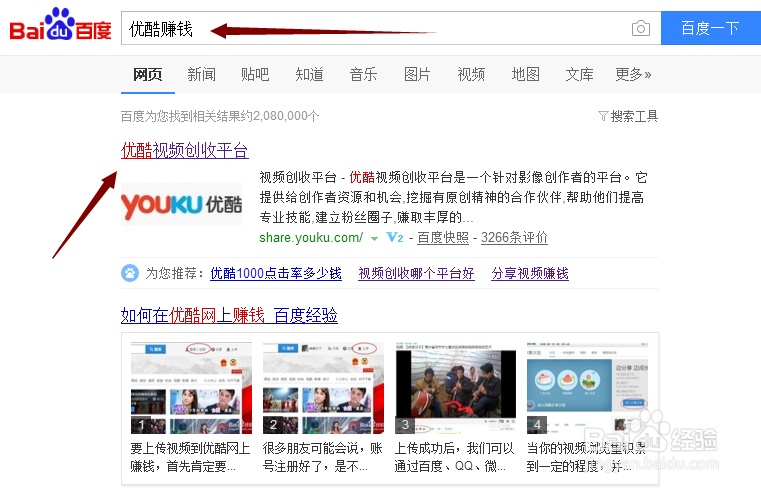Viewport: 761px width, 490px height.
Task: Click caption 要上传视频到优酷网上赚钱
Action: 190,457
